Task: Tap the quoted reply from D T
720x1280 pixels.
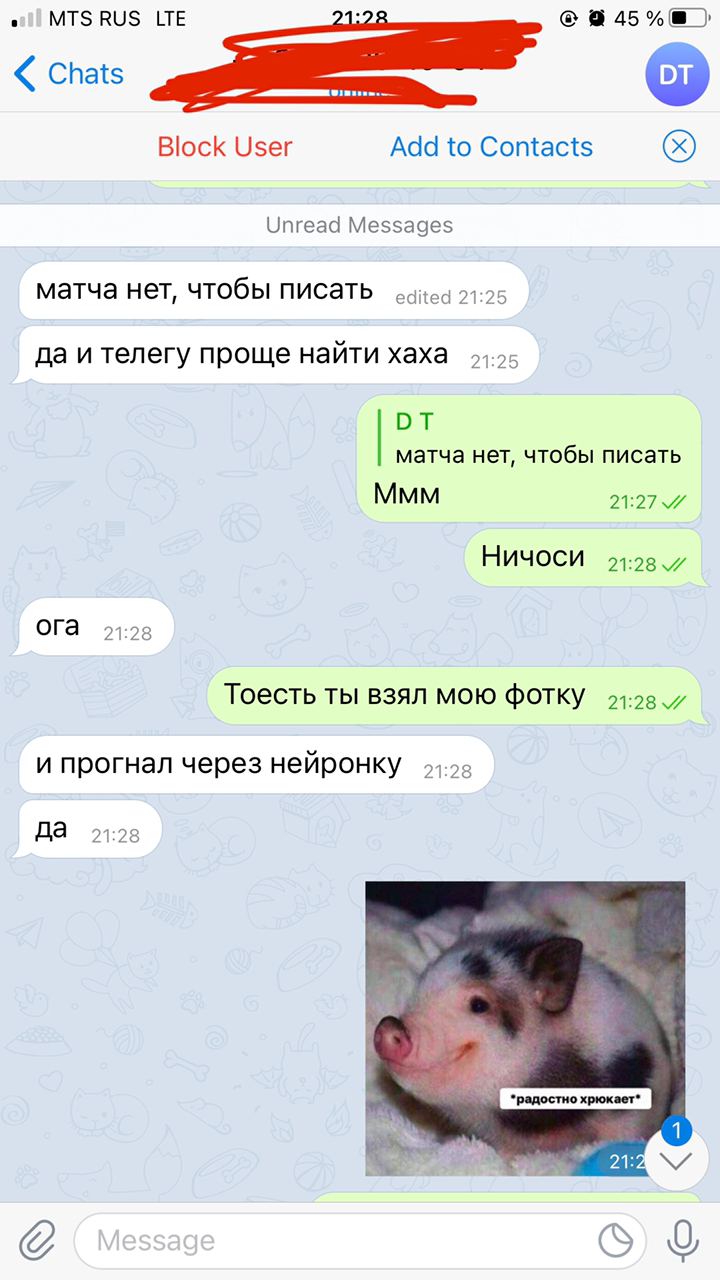Action: pos(530,440)
